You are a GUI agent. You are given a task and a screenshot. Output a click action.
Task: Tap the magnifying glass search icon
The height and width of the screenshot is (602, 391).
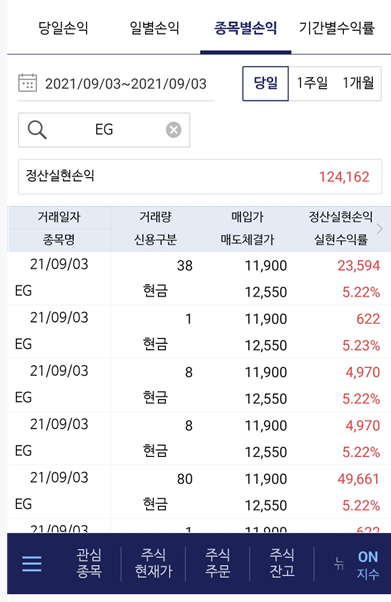click(37, 130)
